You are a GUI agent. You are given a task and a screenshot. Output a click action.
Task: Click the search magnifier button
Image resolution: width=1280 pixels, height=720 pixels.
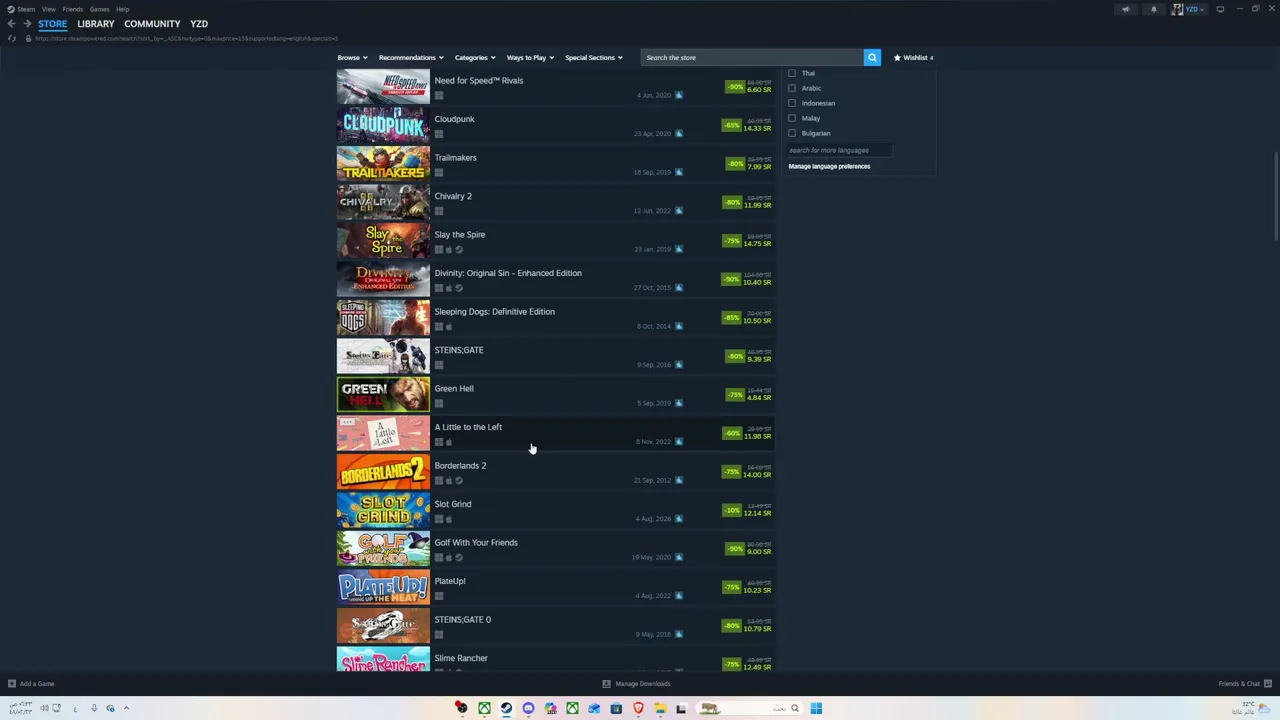coord(872,58)
